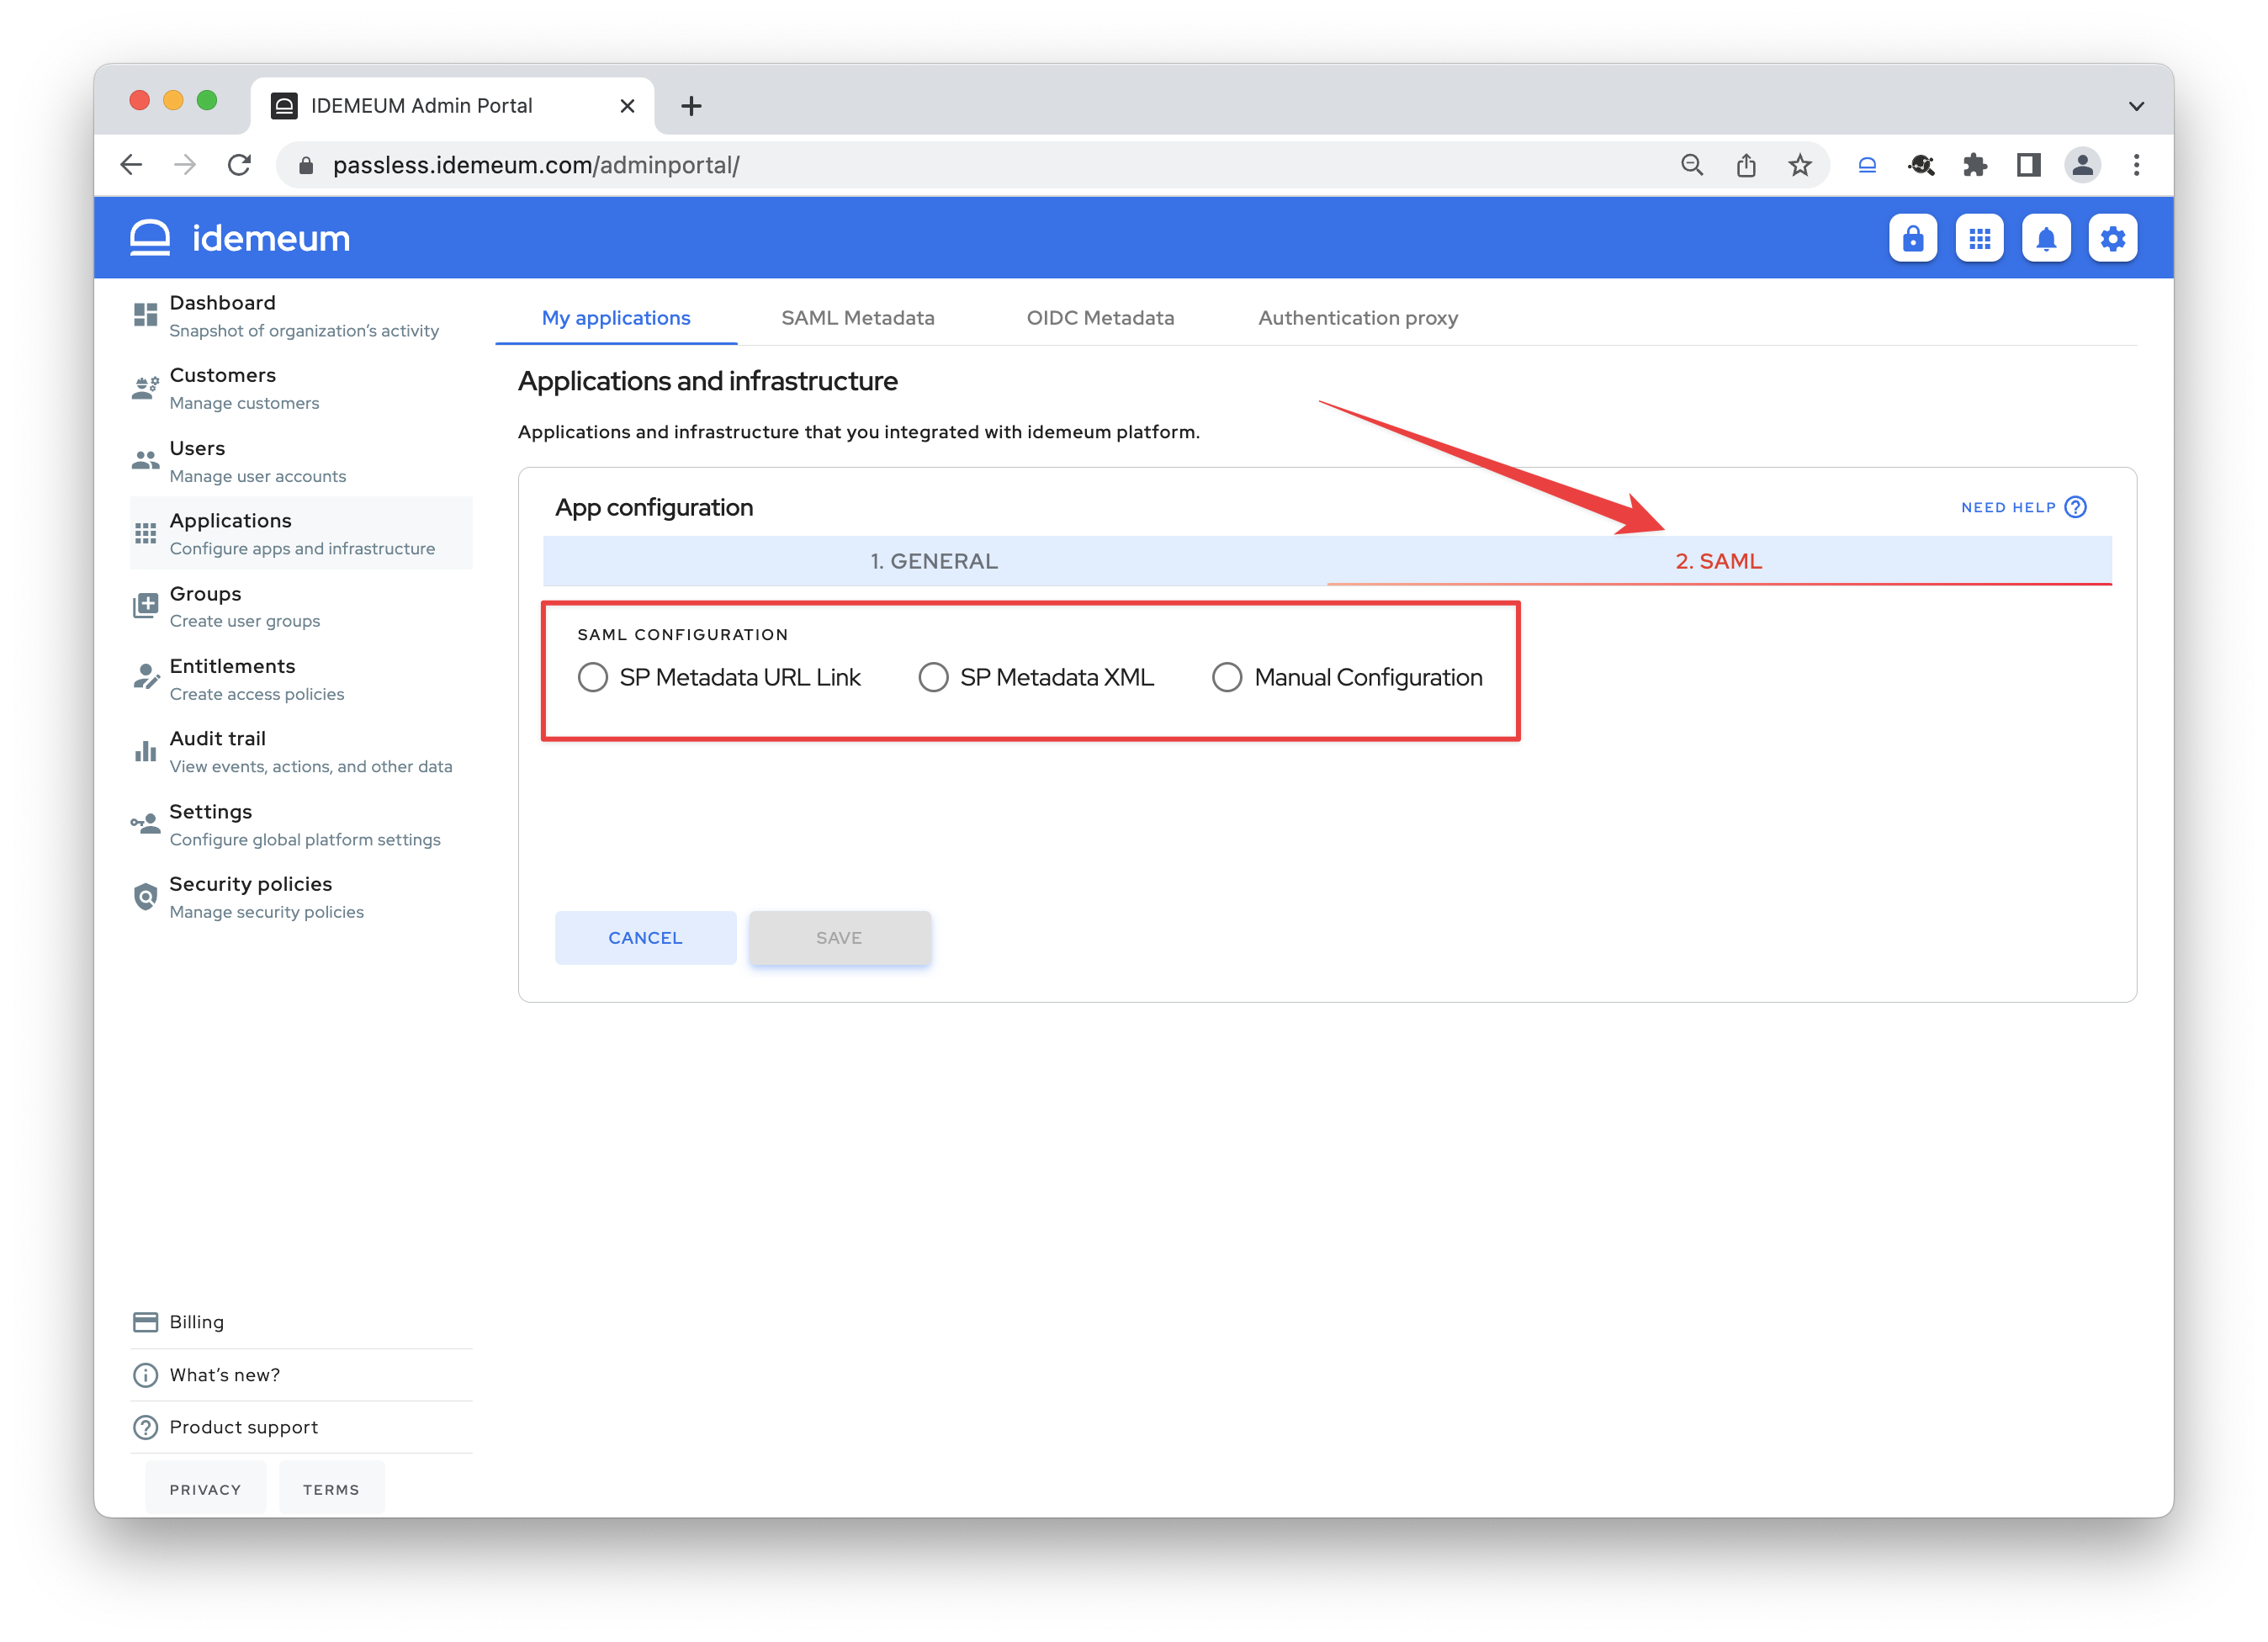Click the Settings sidebar icon
This screenshot has width=2268, height=1642.
(145, 824)
